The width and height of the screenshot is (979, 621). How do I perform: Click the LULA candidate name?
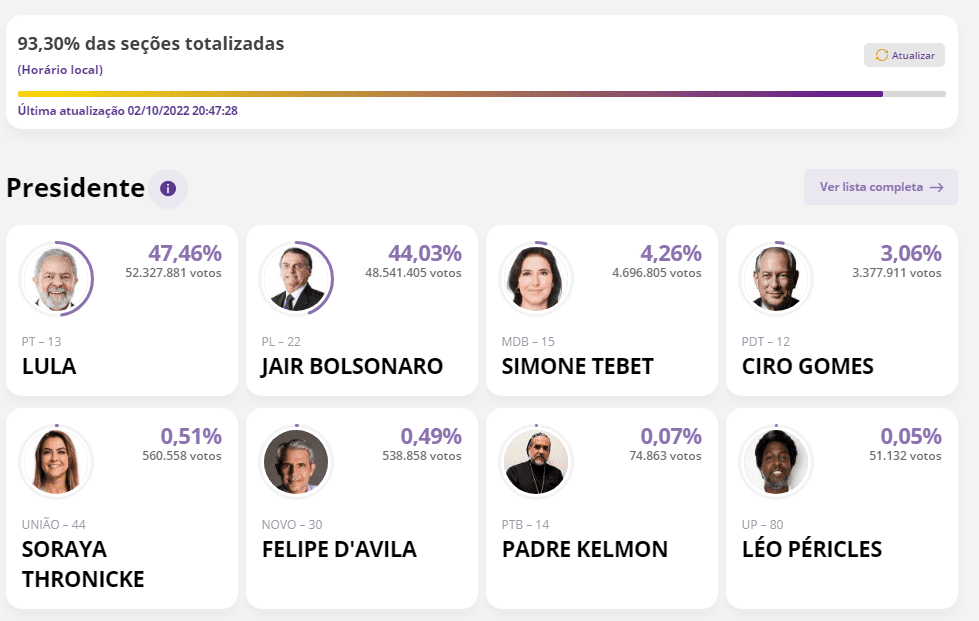[49, 366]
